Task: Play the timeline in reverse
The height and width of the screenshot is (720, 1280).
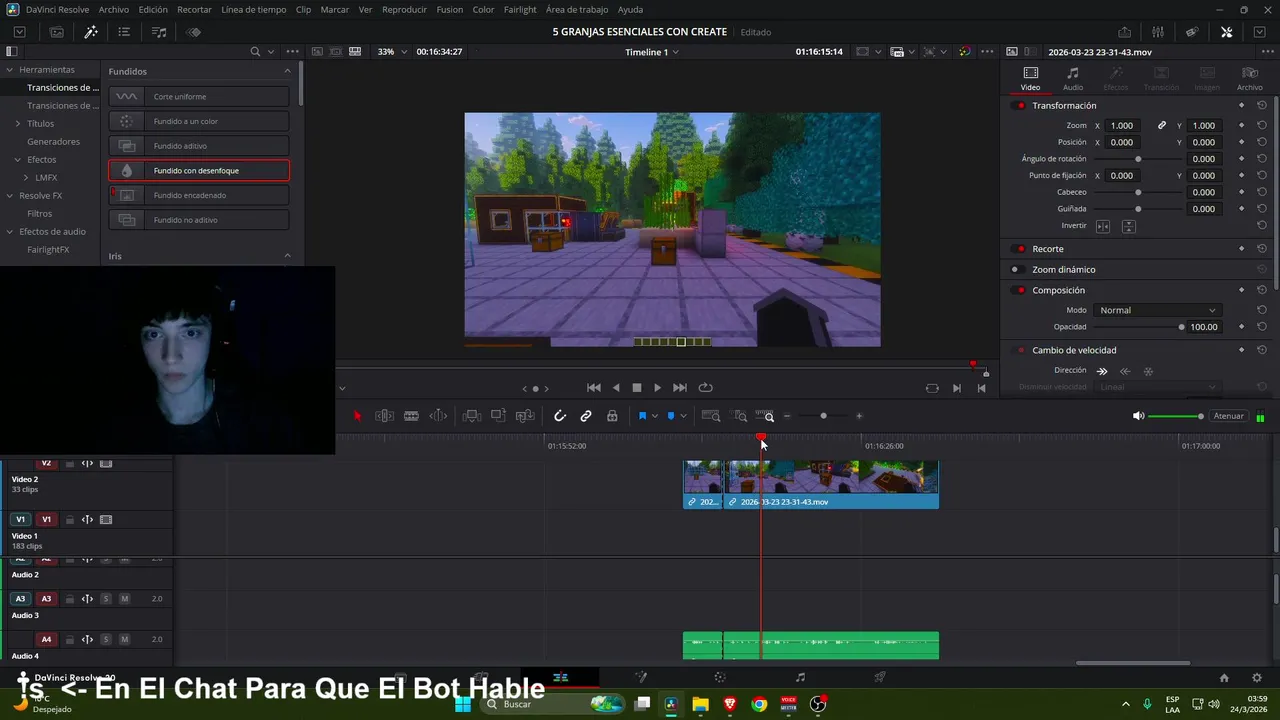Action: (616, 388)
